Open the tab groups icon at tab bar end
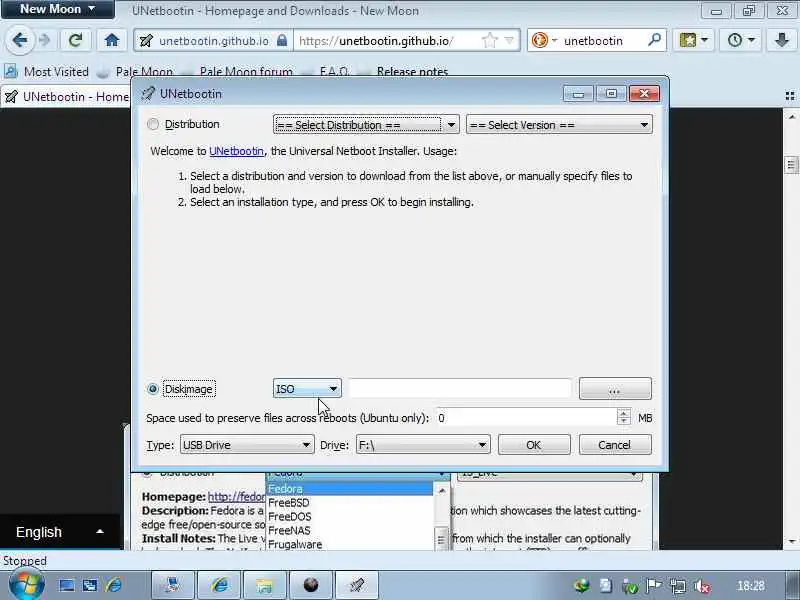Screen dimensions: 800x600 point(790,95)
